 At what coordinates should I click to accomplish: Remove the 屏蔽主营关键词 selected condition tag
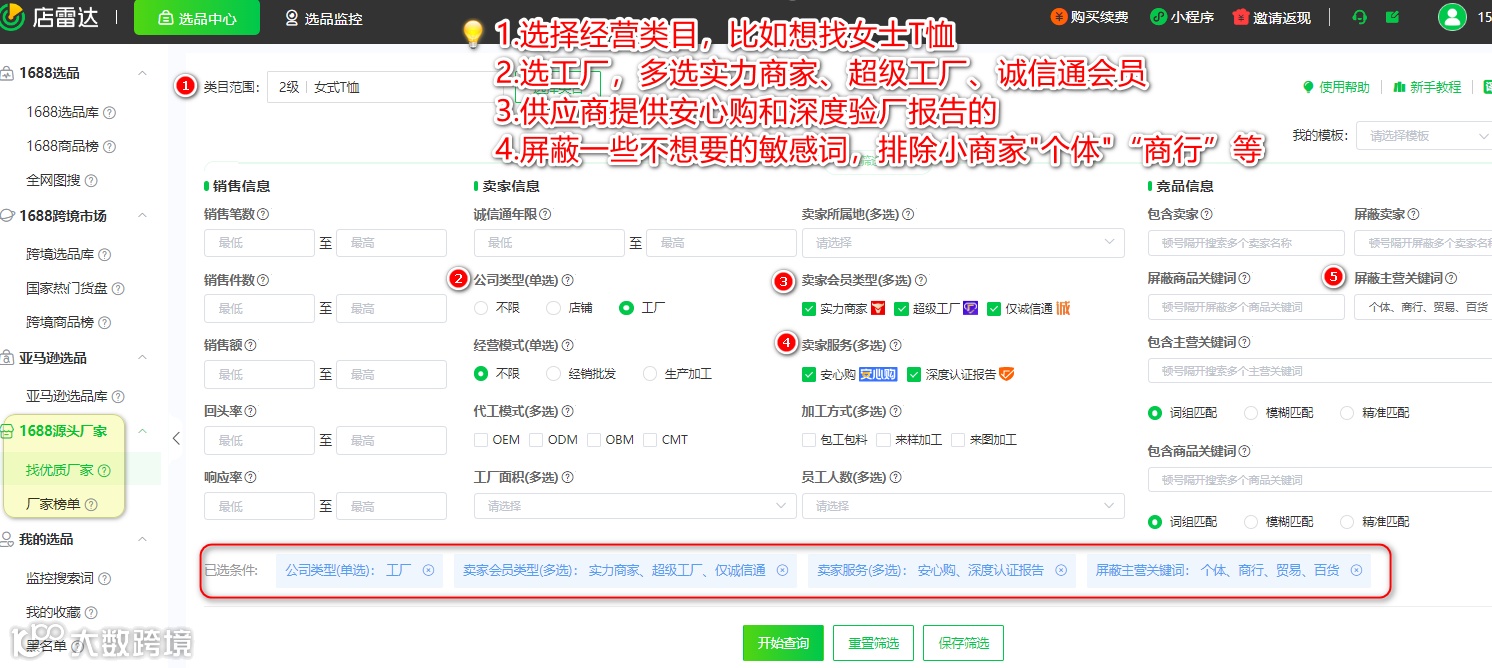click(x=1356, y=570)
